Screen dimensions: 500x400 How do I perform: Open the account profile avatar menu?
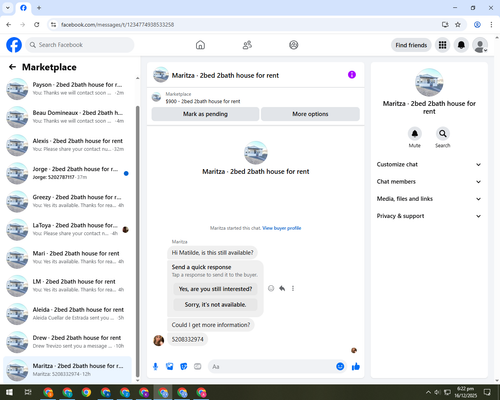[480, 45]
